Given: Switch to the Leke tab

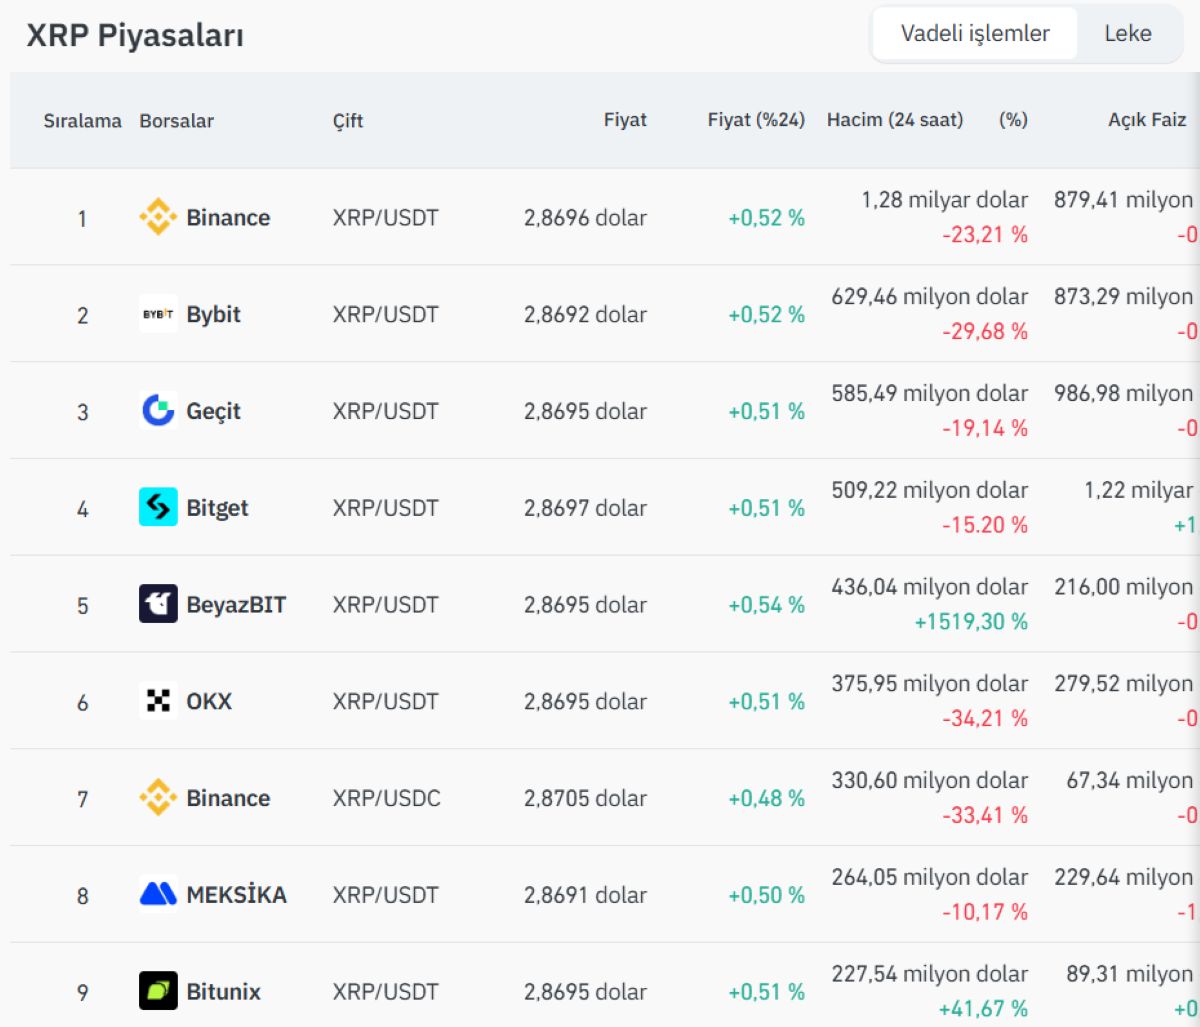Looking at the screenshot, I should click(1128, 33).
